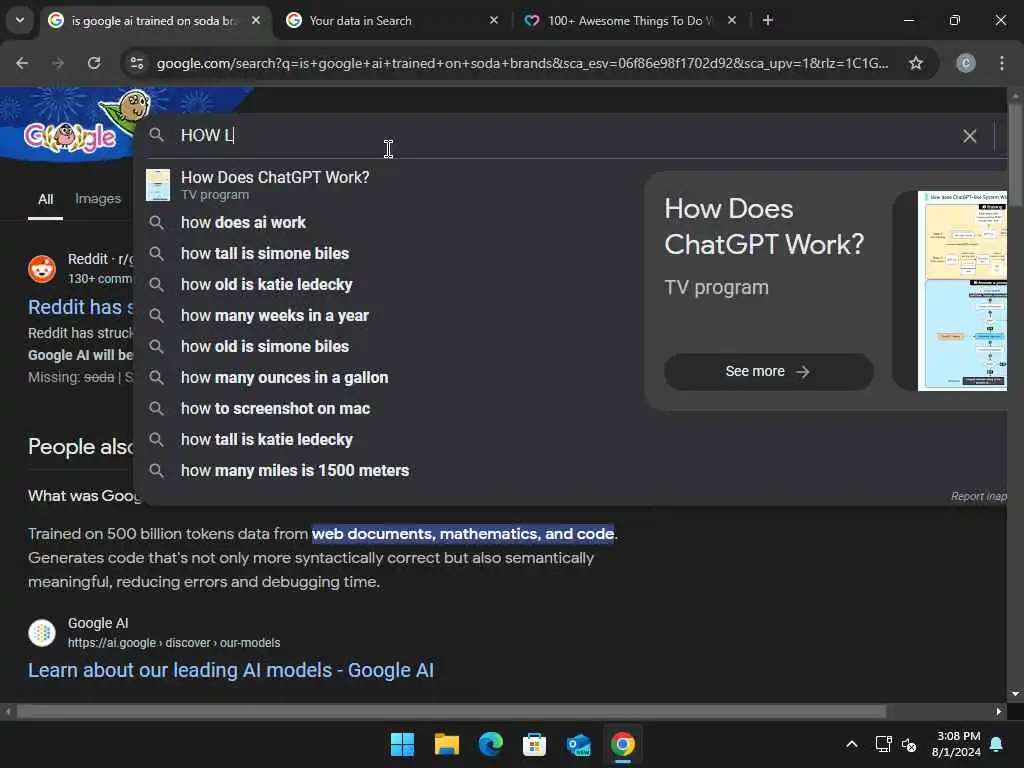Click the horizontal scrollbar right arrow
Viewport: 1024px width, 768px height.
pos(999,711)
